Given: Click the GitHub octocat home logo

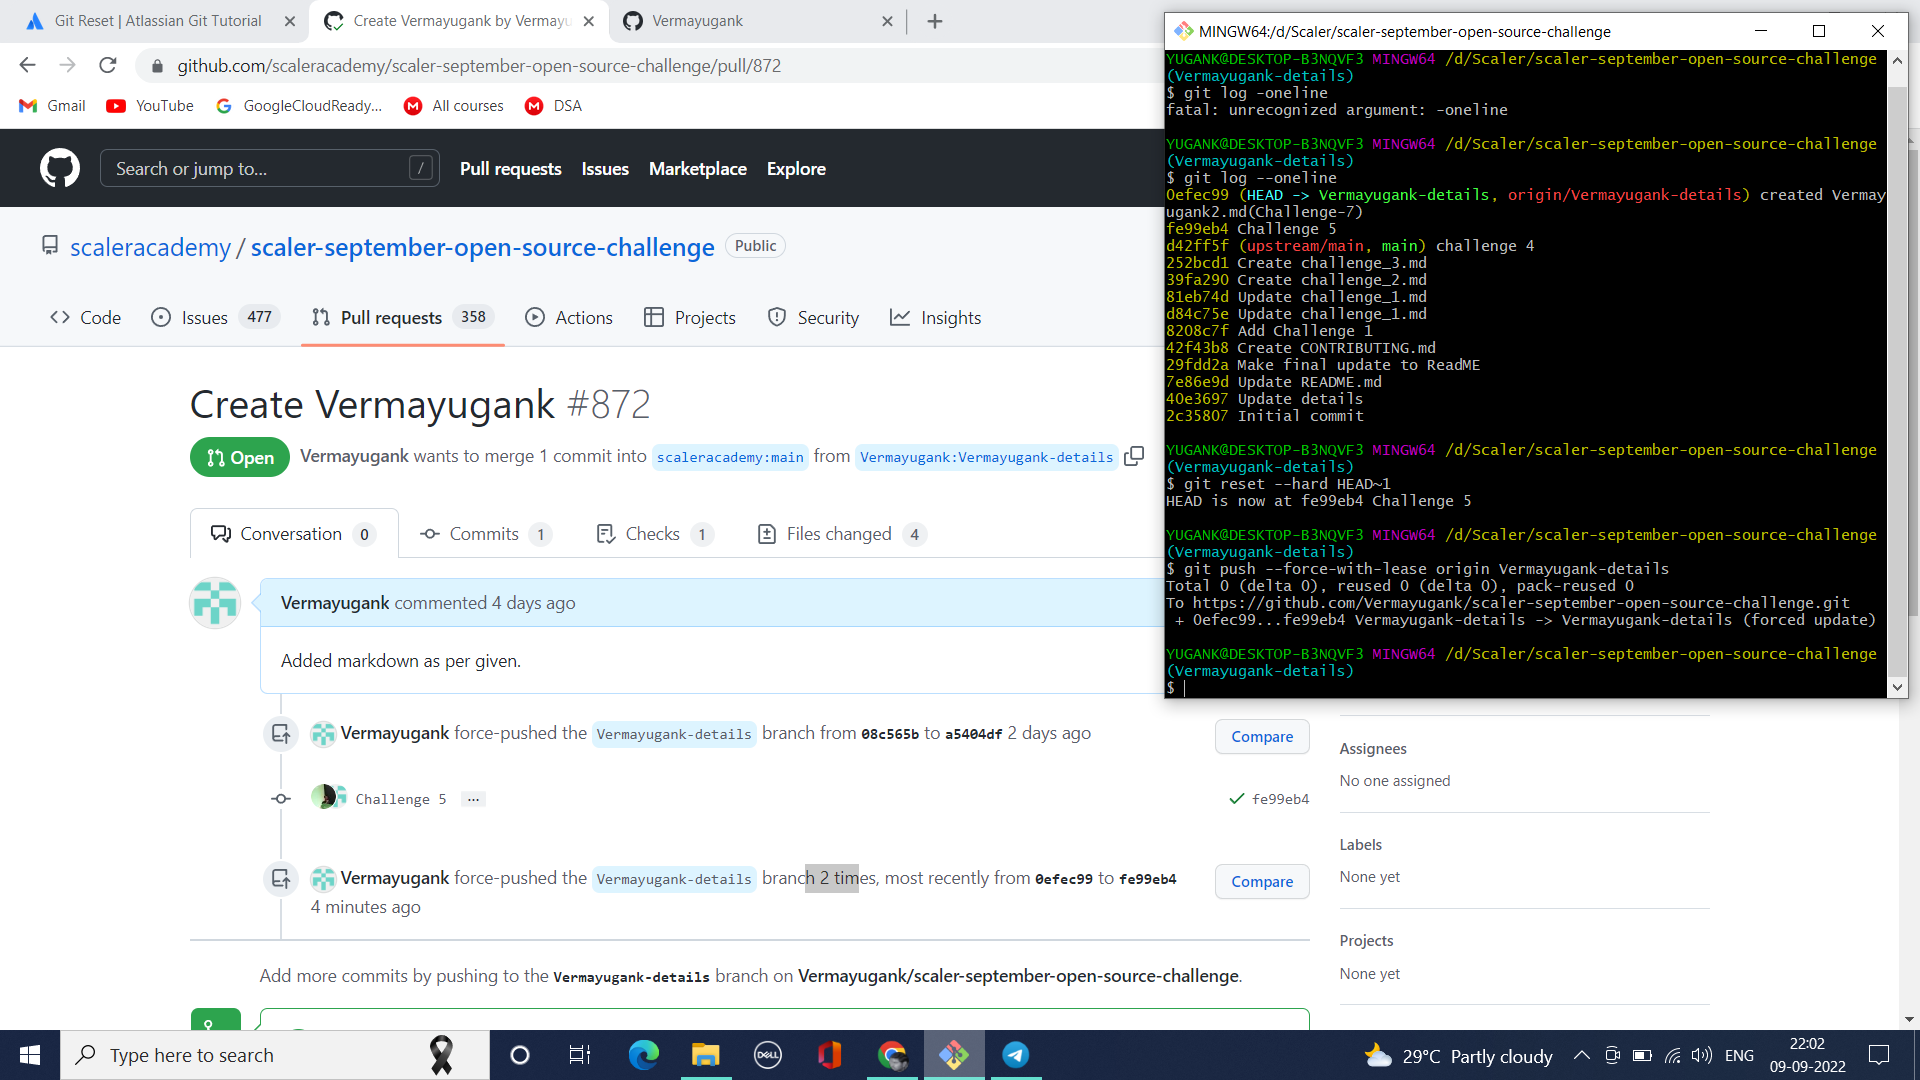Looking at the screenshot, I should (59, 168).
